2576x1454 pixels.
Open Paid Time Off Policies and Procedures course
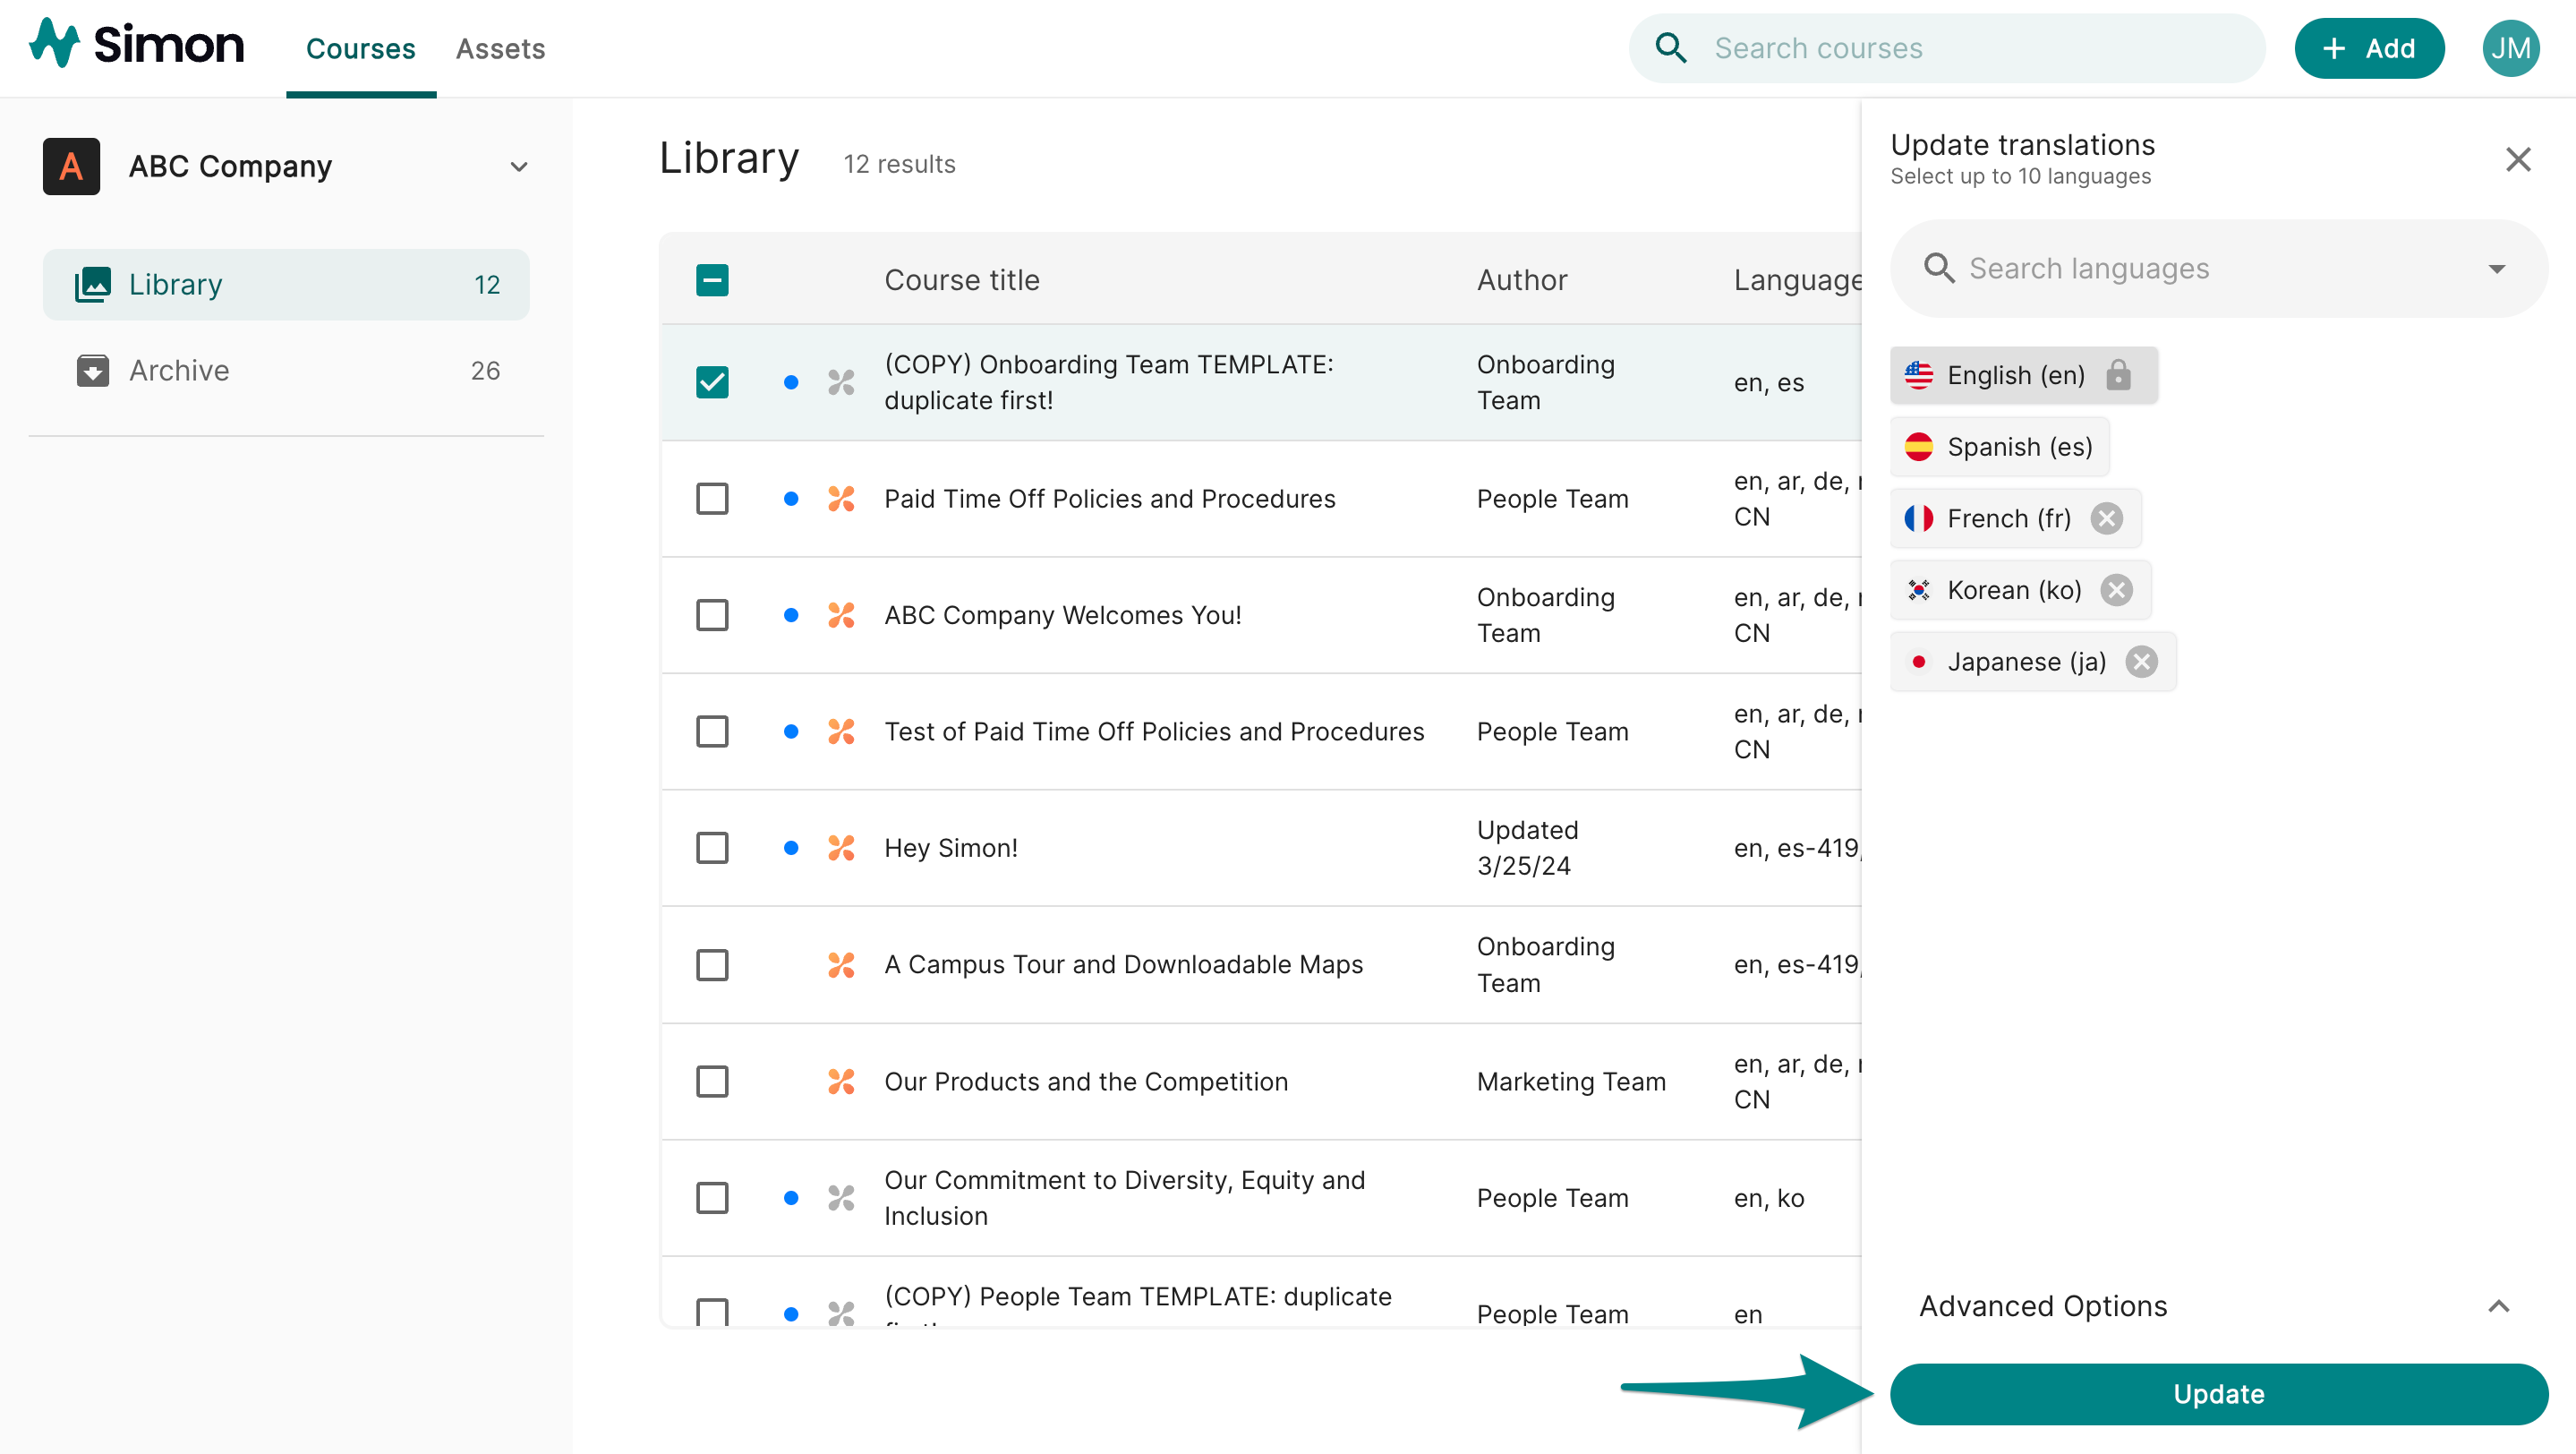click(1110, 498)
